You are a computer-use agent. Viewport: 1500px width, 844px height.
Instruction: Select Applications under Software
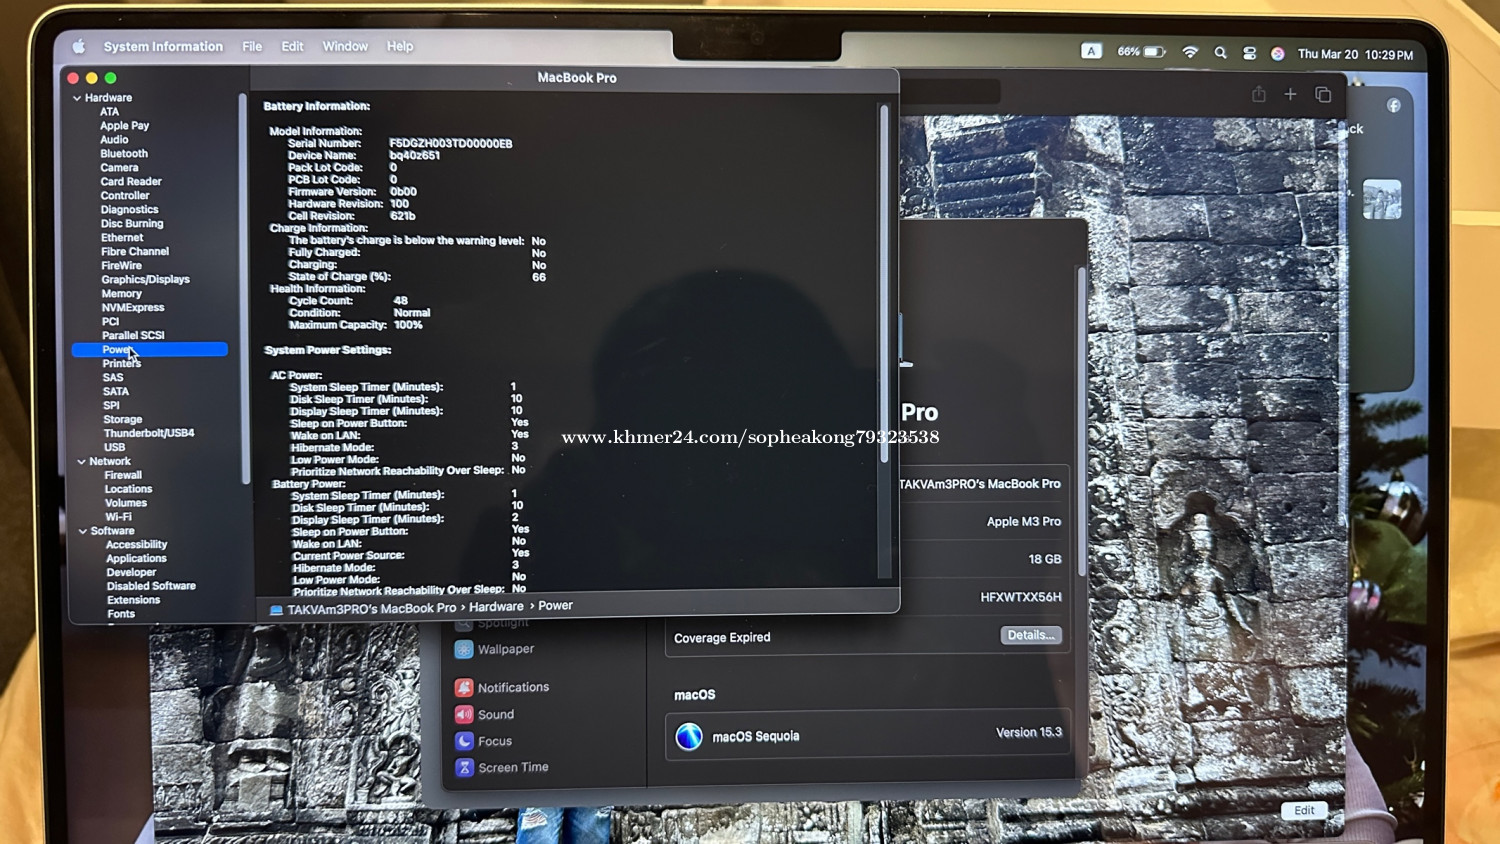coord(136,559)
